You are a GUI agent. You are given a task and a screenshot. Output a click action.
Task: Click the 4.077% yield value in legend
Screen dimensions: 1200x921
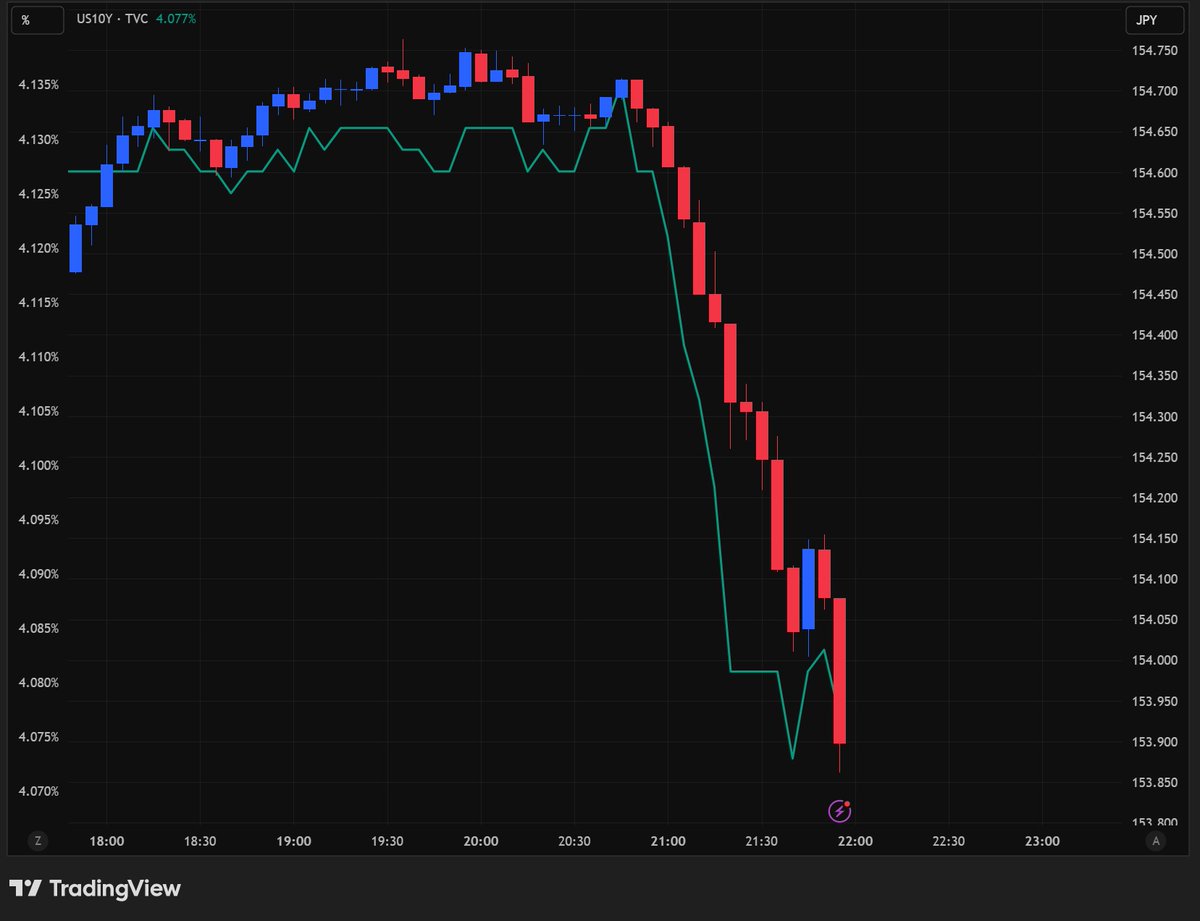tap(175, 18)
